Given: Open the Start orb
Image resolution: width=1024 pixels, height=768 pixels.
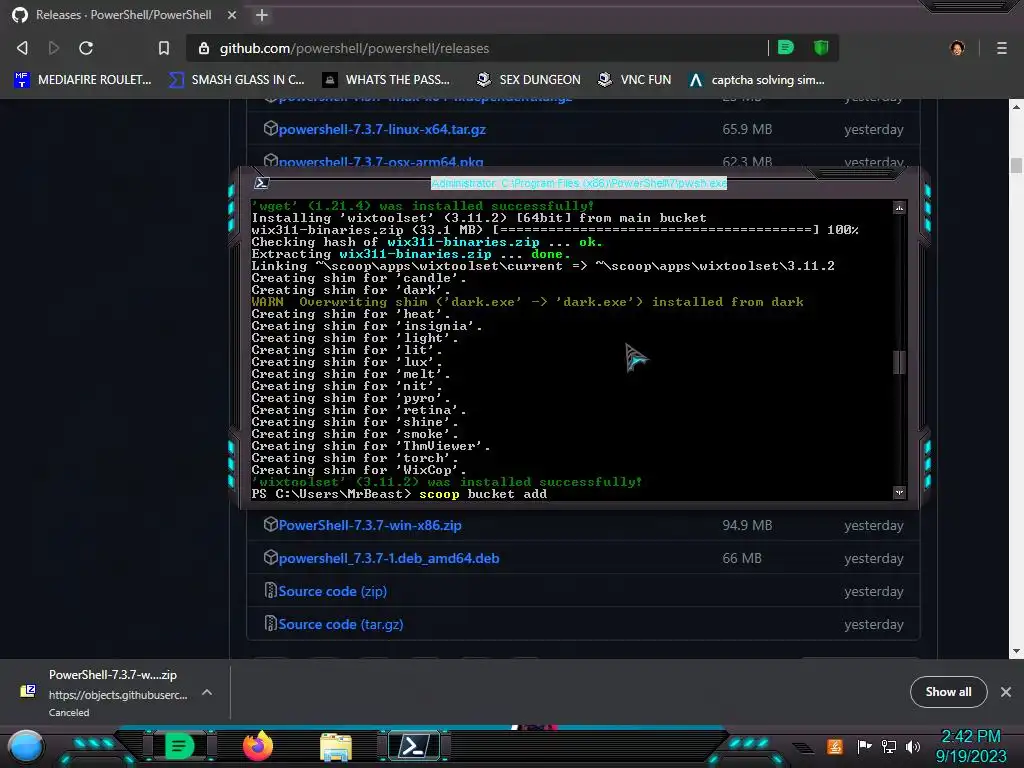Looking at the screenshot, I should point(26,746).
